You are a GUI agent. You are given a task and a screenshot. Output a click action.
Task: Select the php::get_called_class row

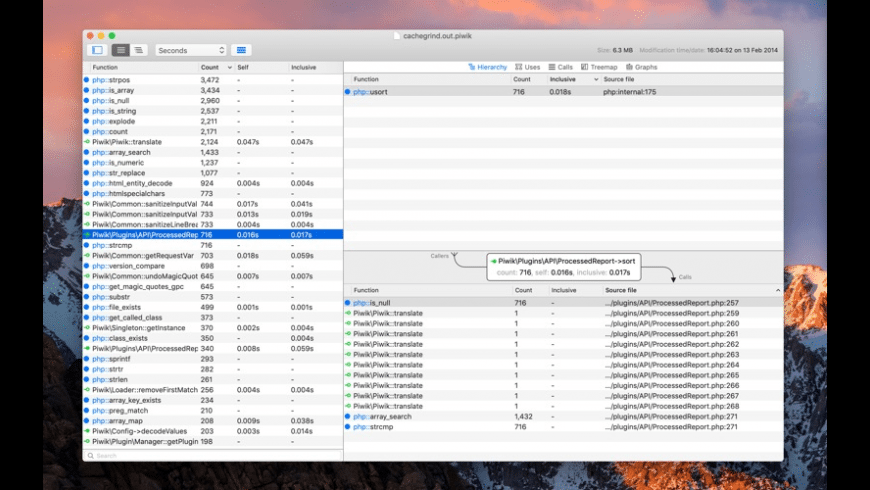[213, 317]
